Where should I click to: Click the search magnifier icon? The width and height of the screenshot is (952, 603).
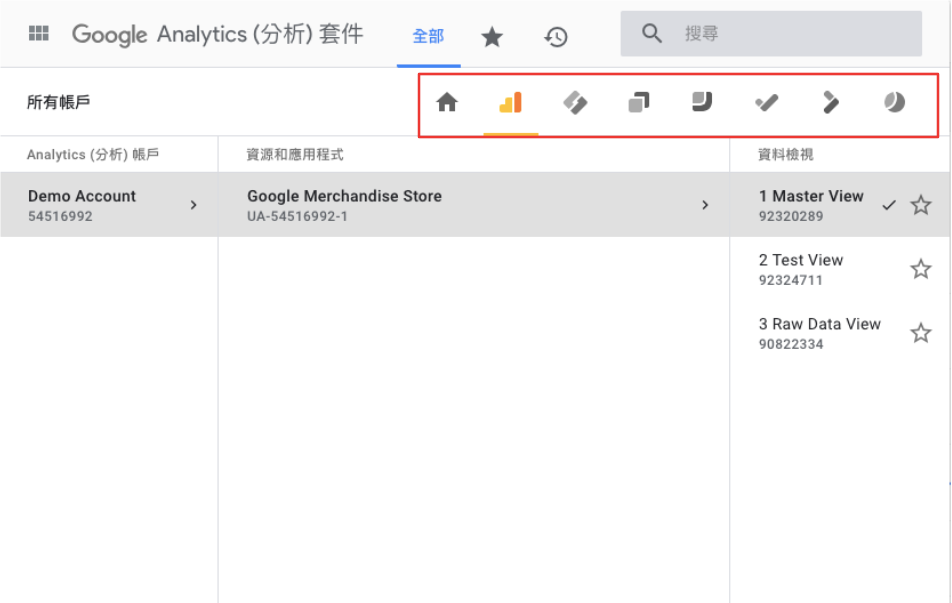pyautogui.click(x=651, y=33)
